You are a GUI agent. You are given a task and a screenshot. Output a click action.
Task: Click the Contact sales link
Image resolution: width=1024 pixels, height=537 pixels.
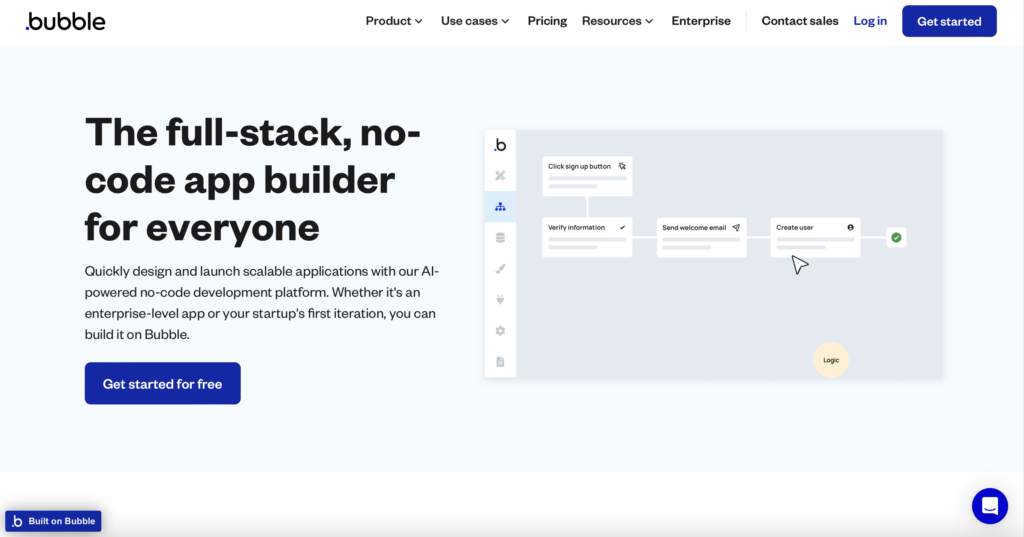799,21
